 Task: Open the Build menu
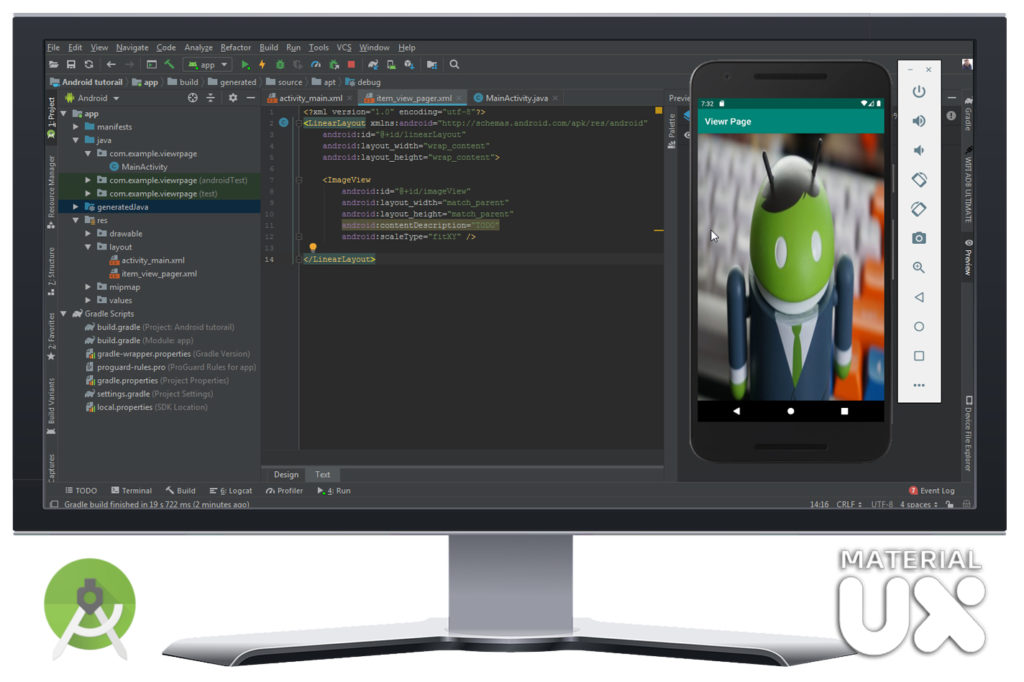pyautogui.click(x=269, y=48)
